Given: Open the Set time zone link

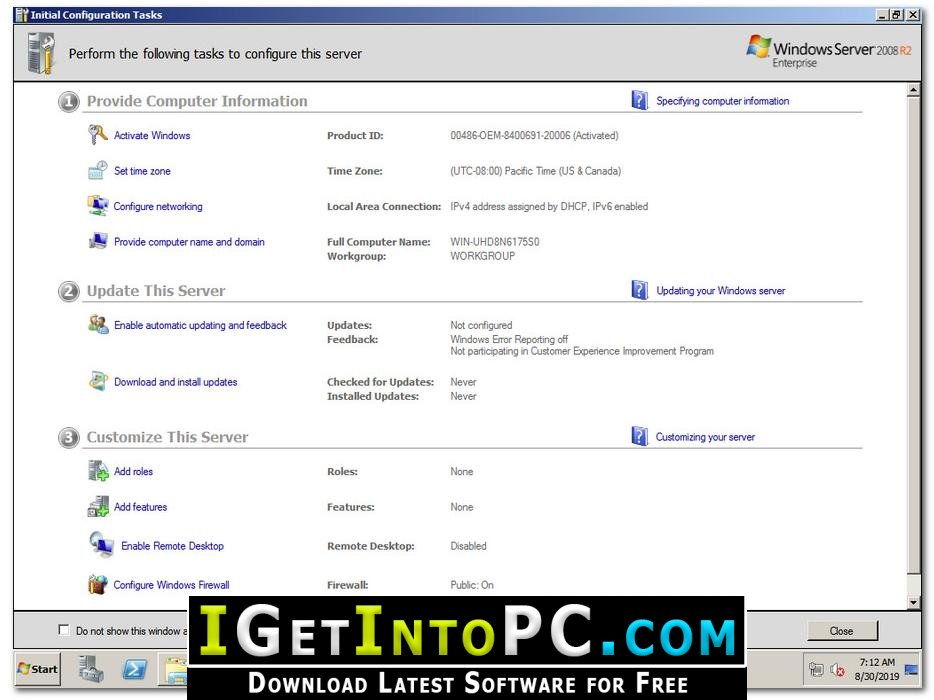Looking at the screenshot, I should pos(142,171).
